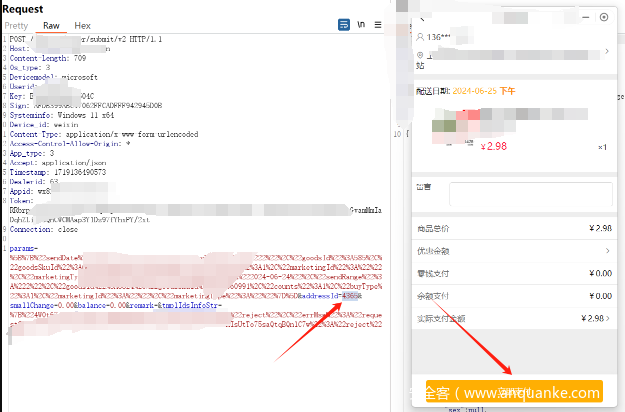Switch to the Pretty request view tab

[x=16, y=26]
